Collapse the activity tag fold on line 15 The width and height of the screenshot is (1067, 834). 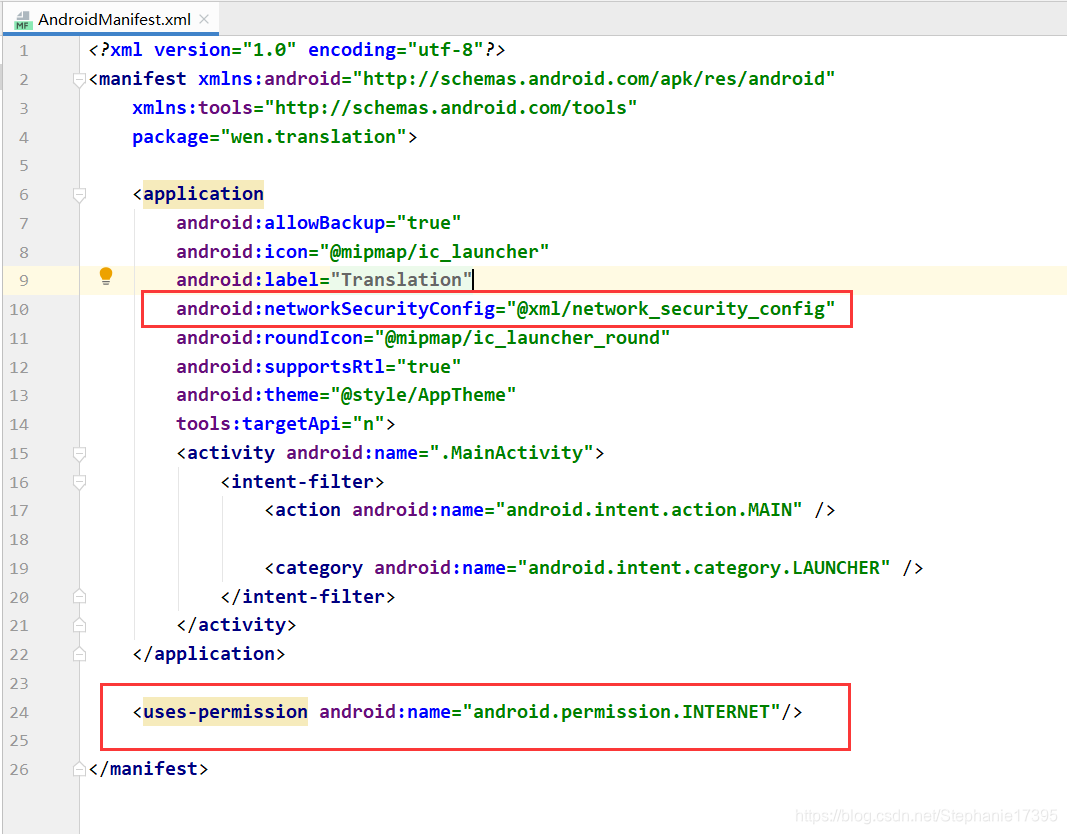click(79, 454)
